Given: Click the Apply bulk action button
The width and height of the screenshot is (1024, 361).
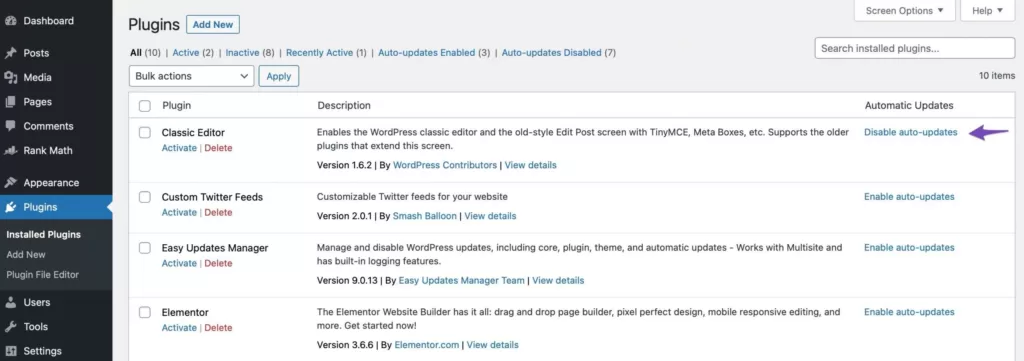Looking at the screenshot, I should click(279, 76).
